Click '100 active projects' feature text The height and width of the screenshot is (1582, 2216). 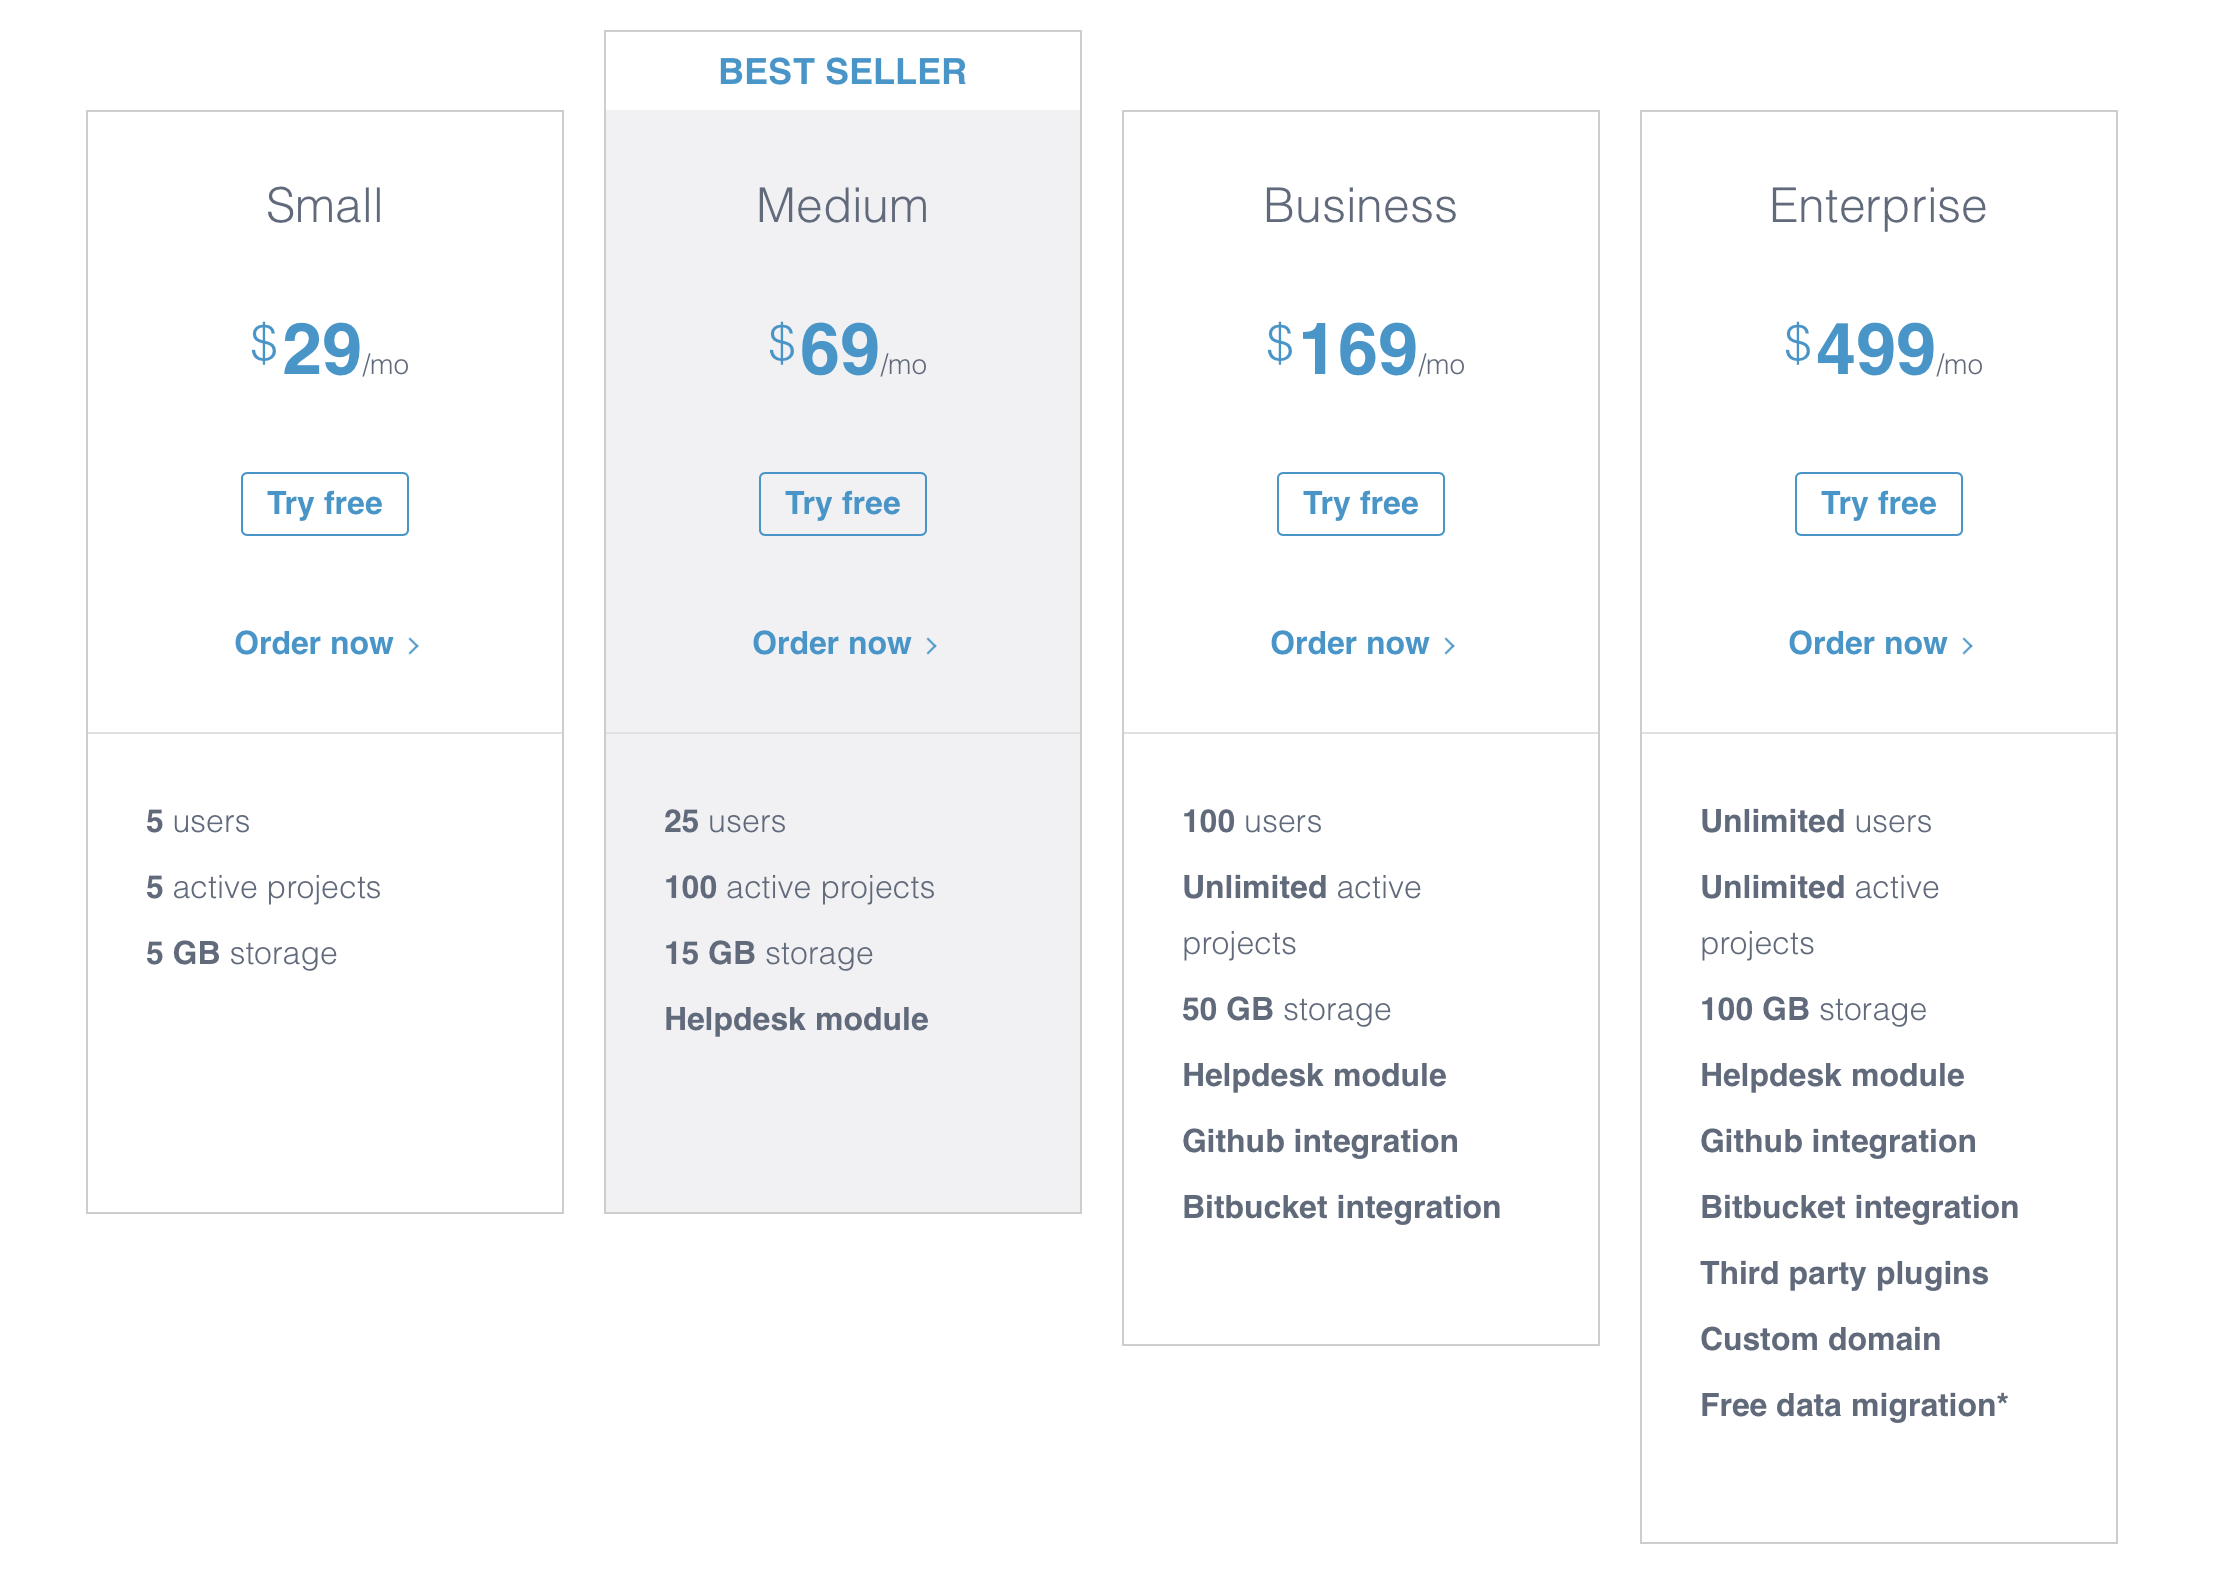tap(799, 888)
